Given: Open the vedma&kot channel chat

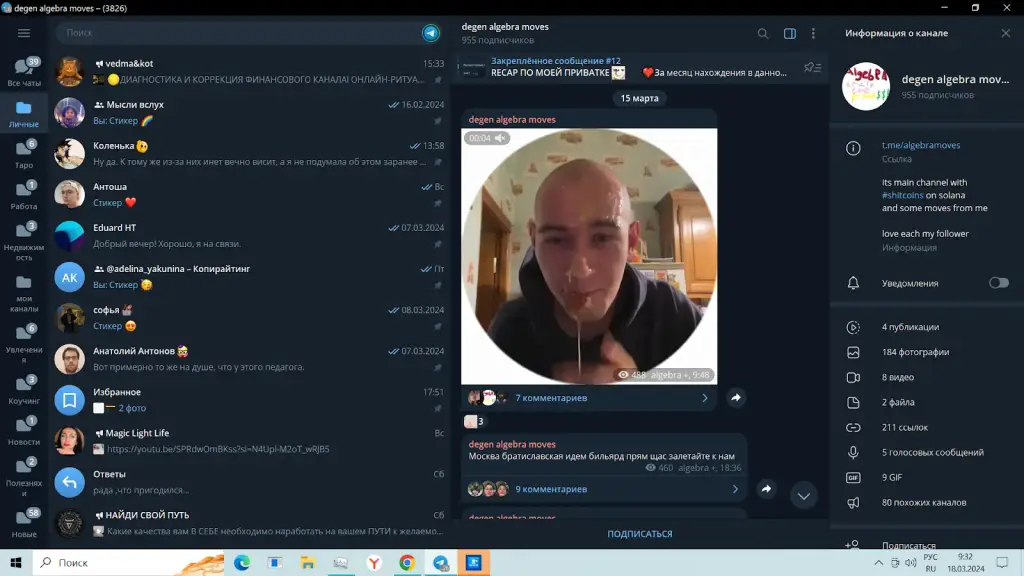Looking at the screenshot, I should point(249,71).
